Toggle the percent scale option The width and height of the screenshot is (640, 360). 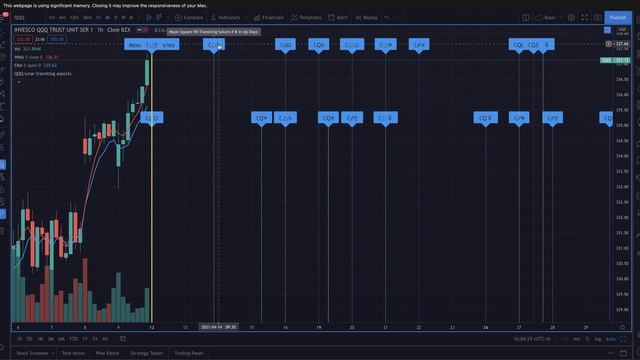coord(587,339)
